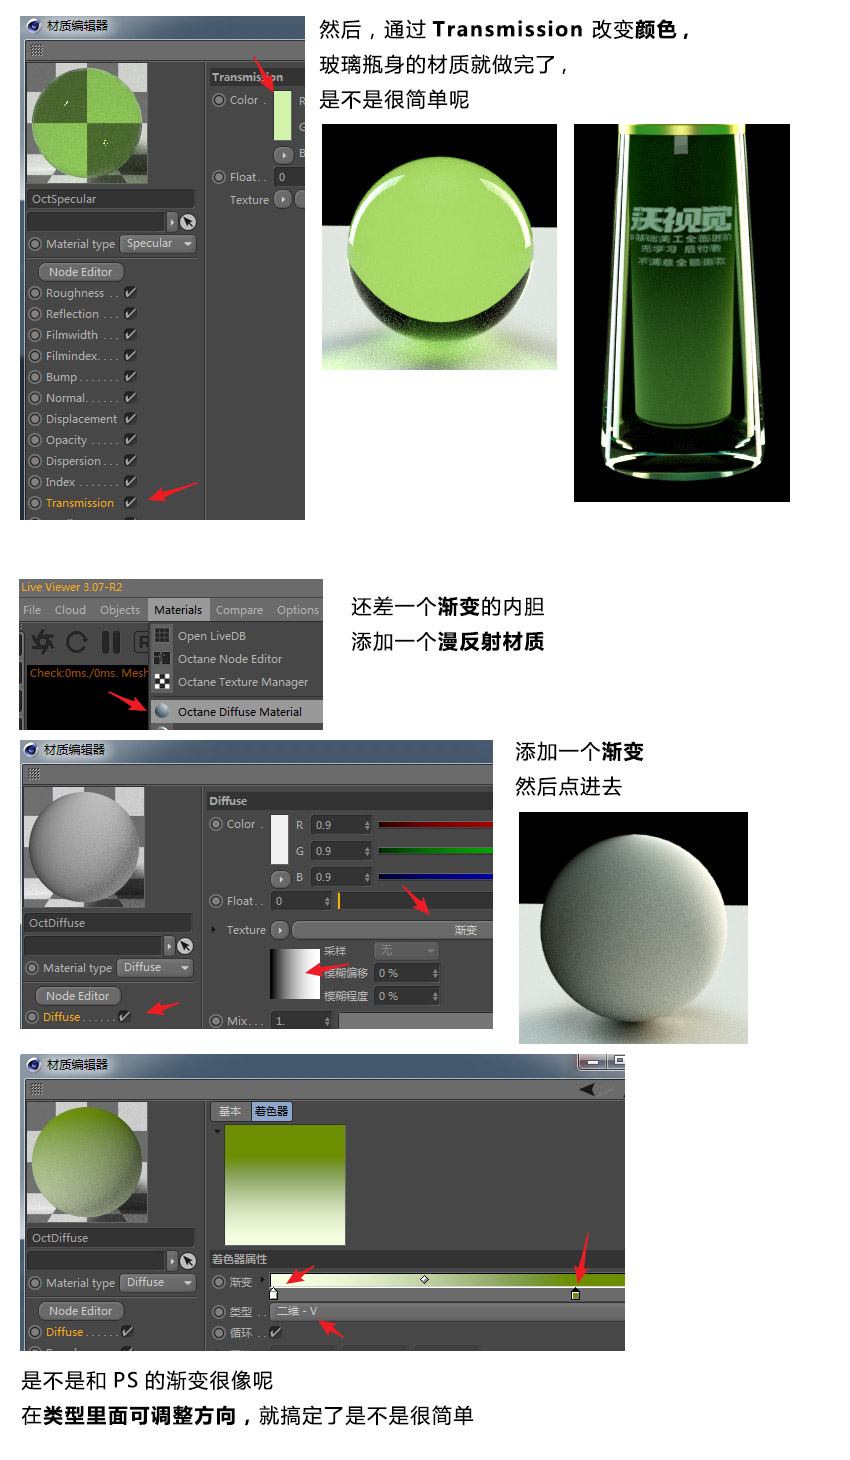
Task: Collapse the gradient preview triangle
Action: click(x=217, y=1132)
